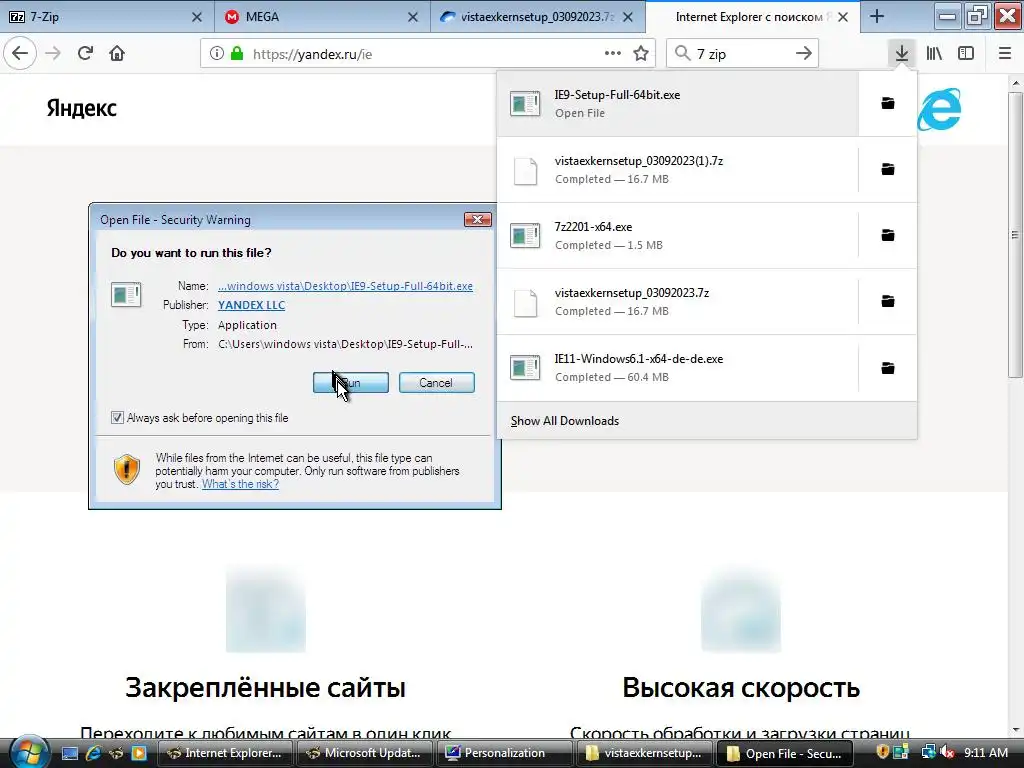Open page actions three-dot menu
The image size is (1024, 768).
(613, 54)
